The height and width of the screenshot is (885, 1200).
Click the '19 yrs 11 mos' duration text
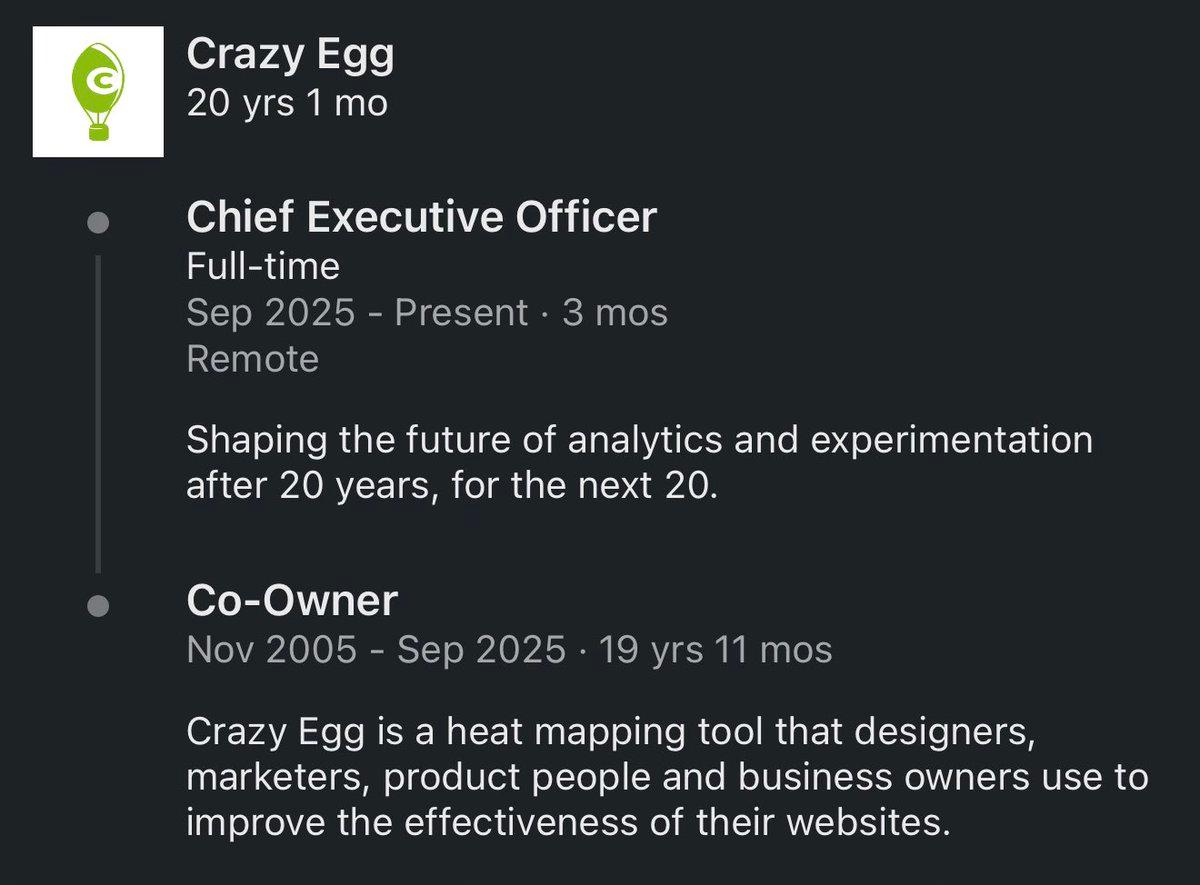717,649
